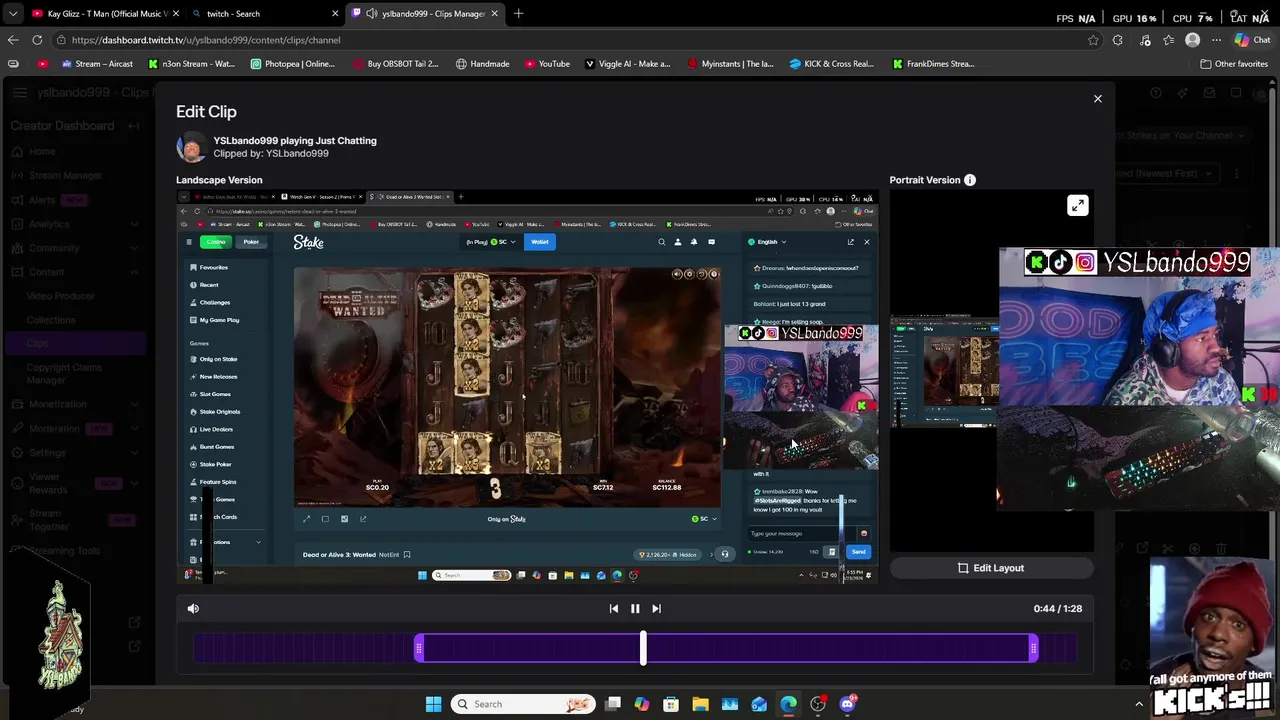Open the n3on Stream bookmark

tap(191, 64)
